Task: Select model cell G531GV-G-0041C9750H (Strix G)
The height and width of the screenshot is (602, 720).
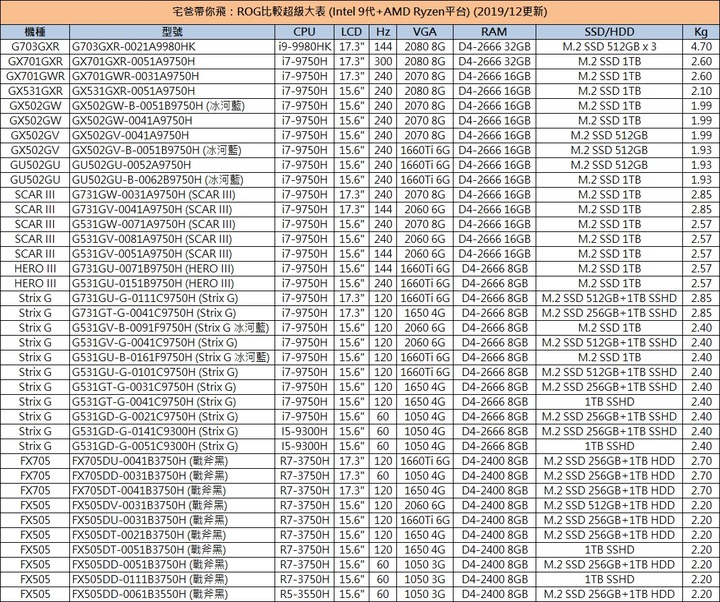Action: point(172,343)
